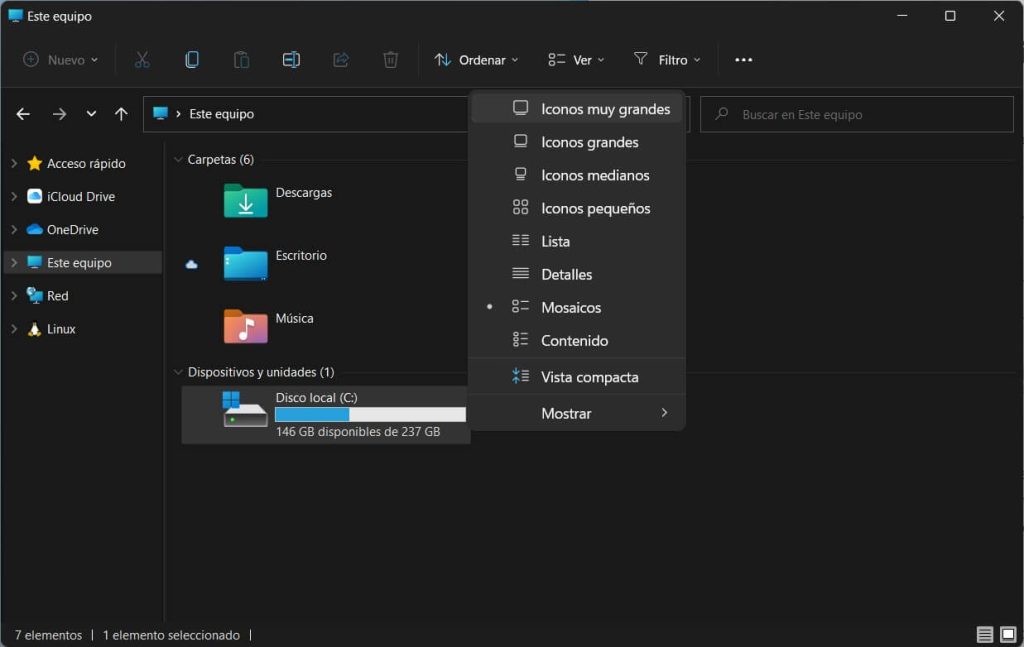
Task: Click the Descargas folder label
Action: (304, 193)
